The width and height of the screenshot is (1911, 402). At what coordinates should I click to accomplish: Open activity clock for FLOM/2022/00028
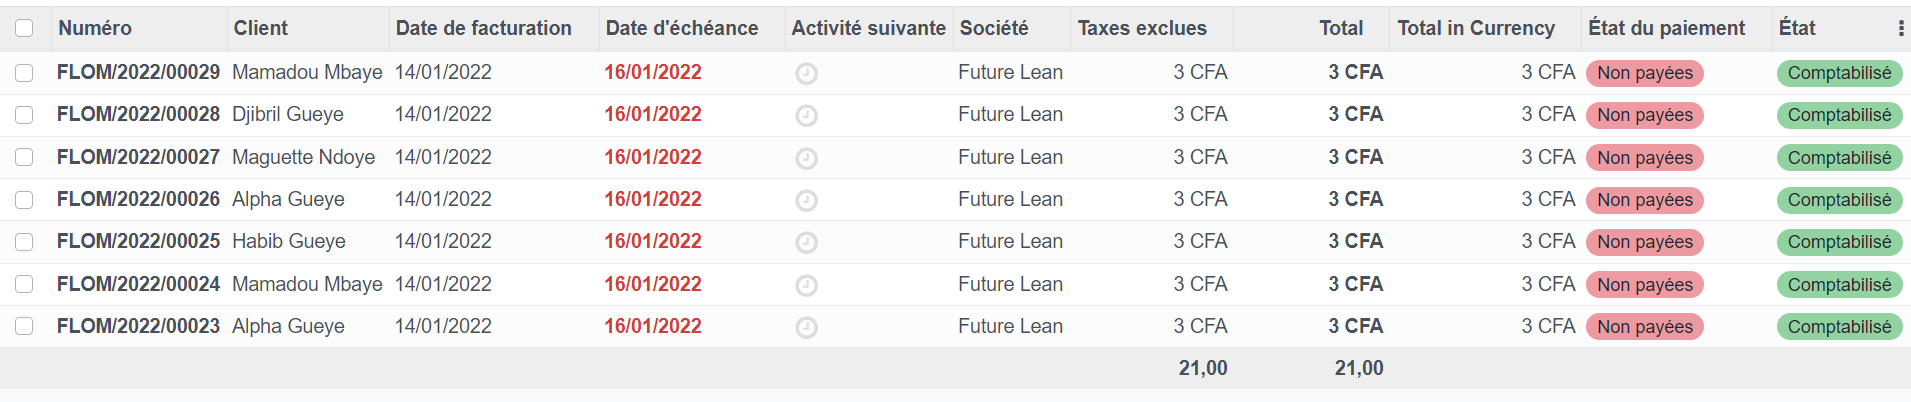click(x=806, y=116)
